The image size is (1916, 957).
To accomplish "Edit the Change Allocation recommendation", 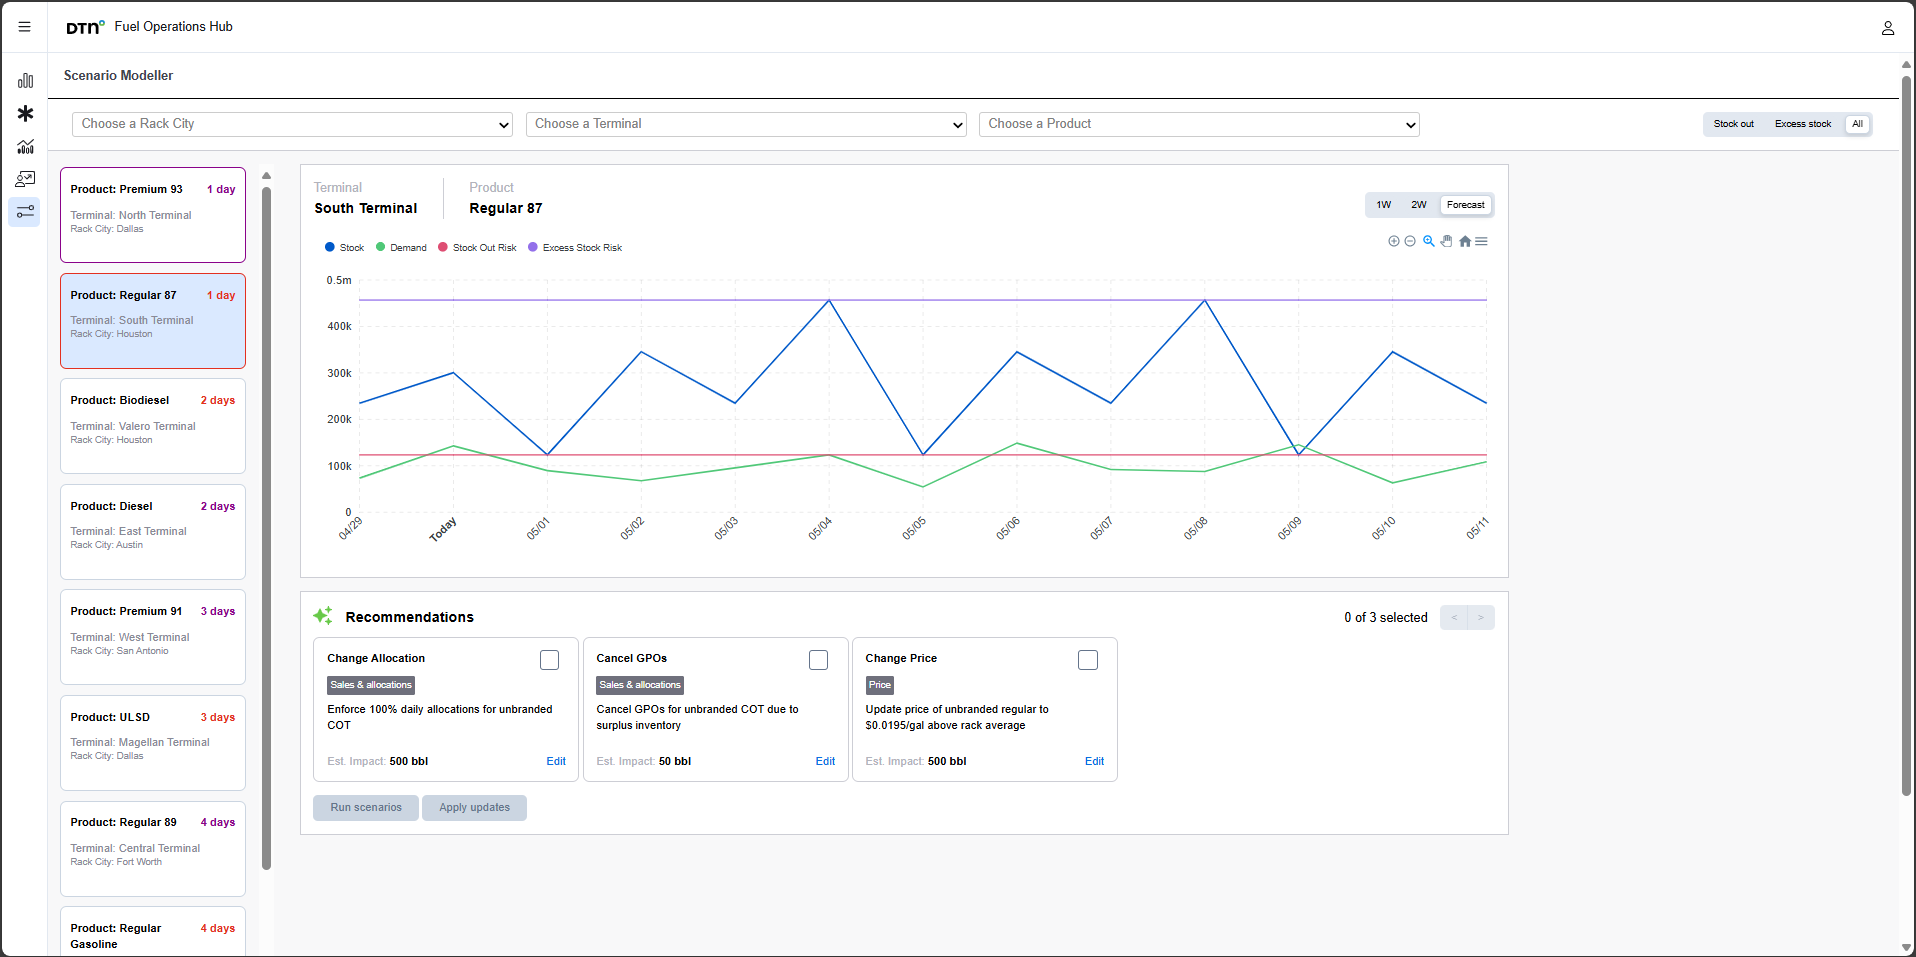I will click(556, 761).
